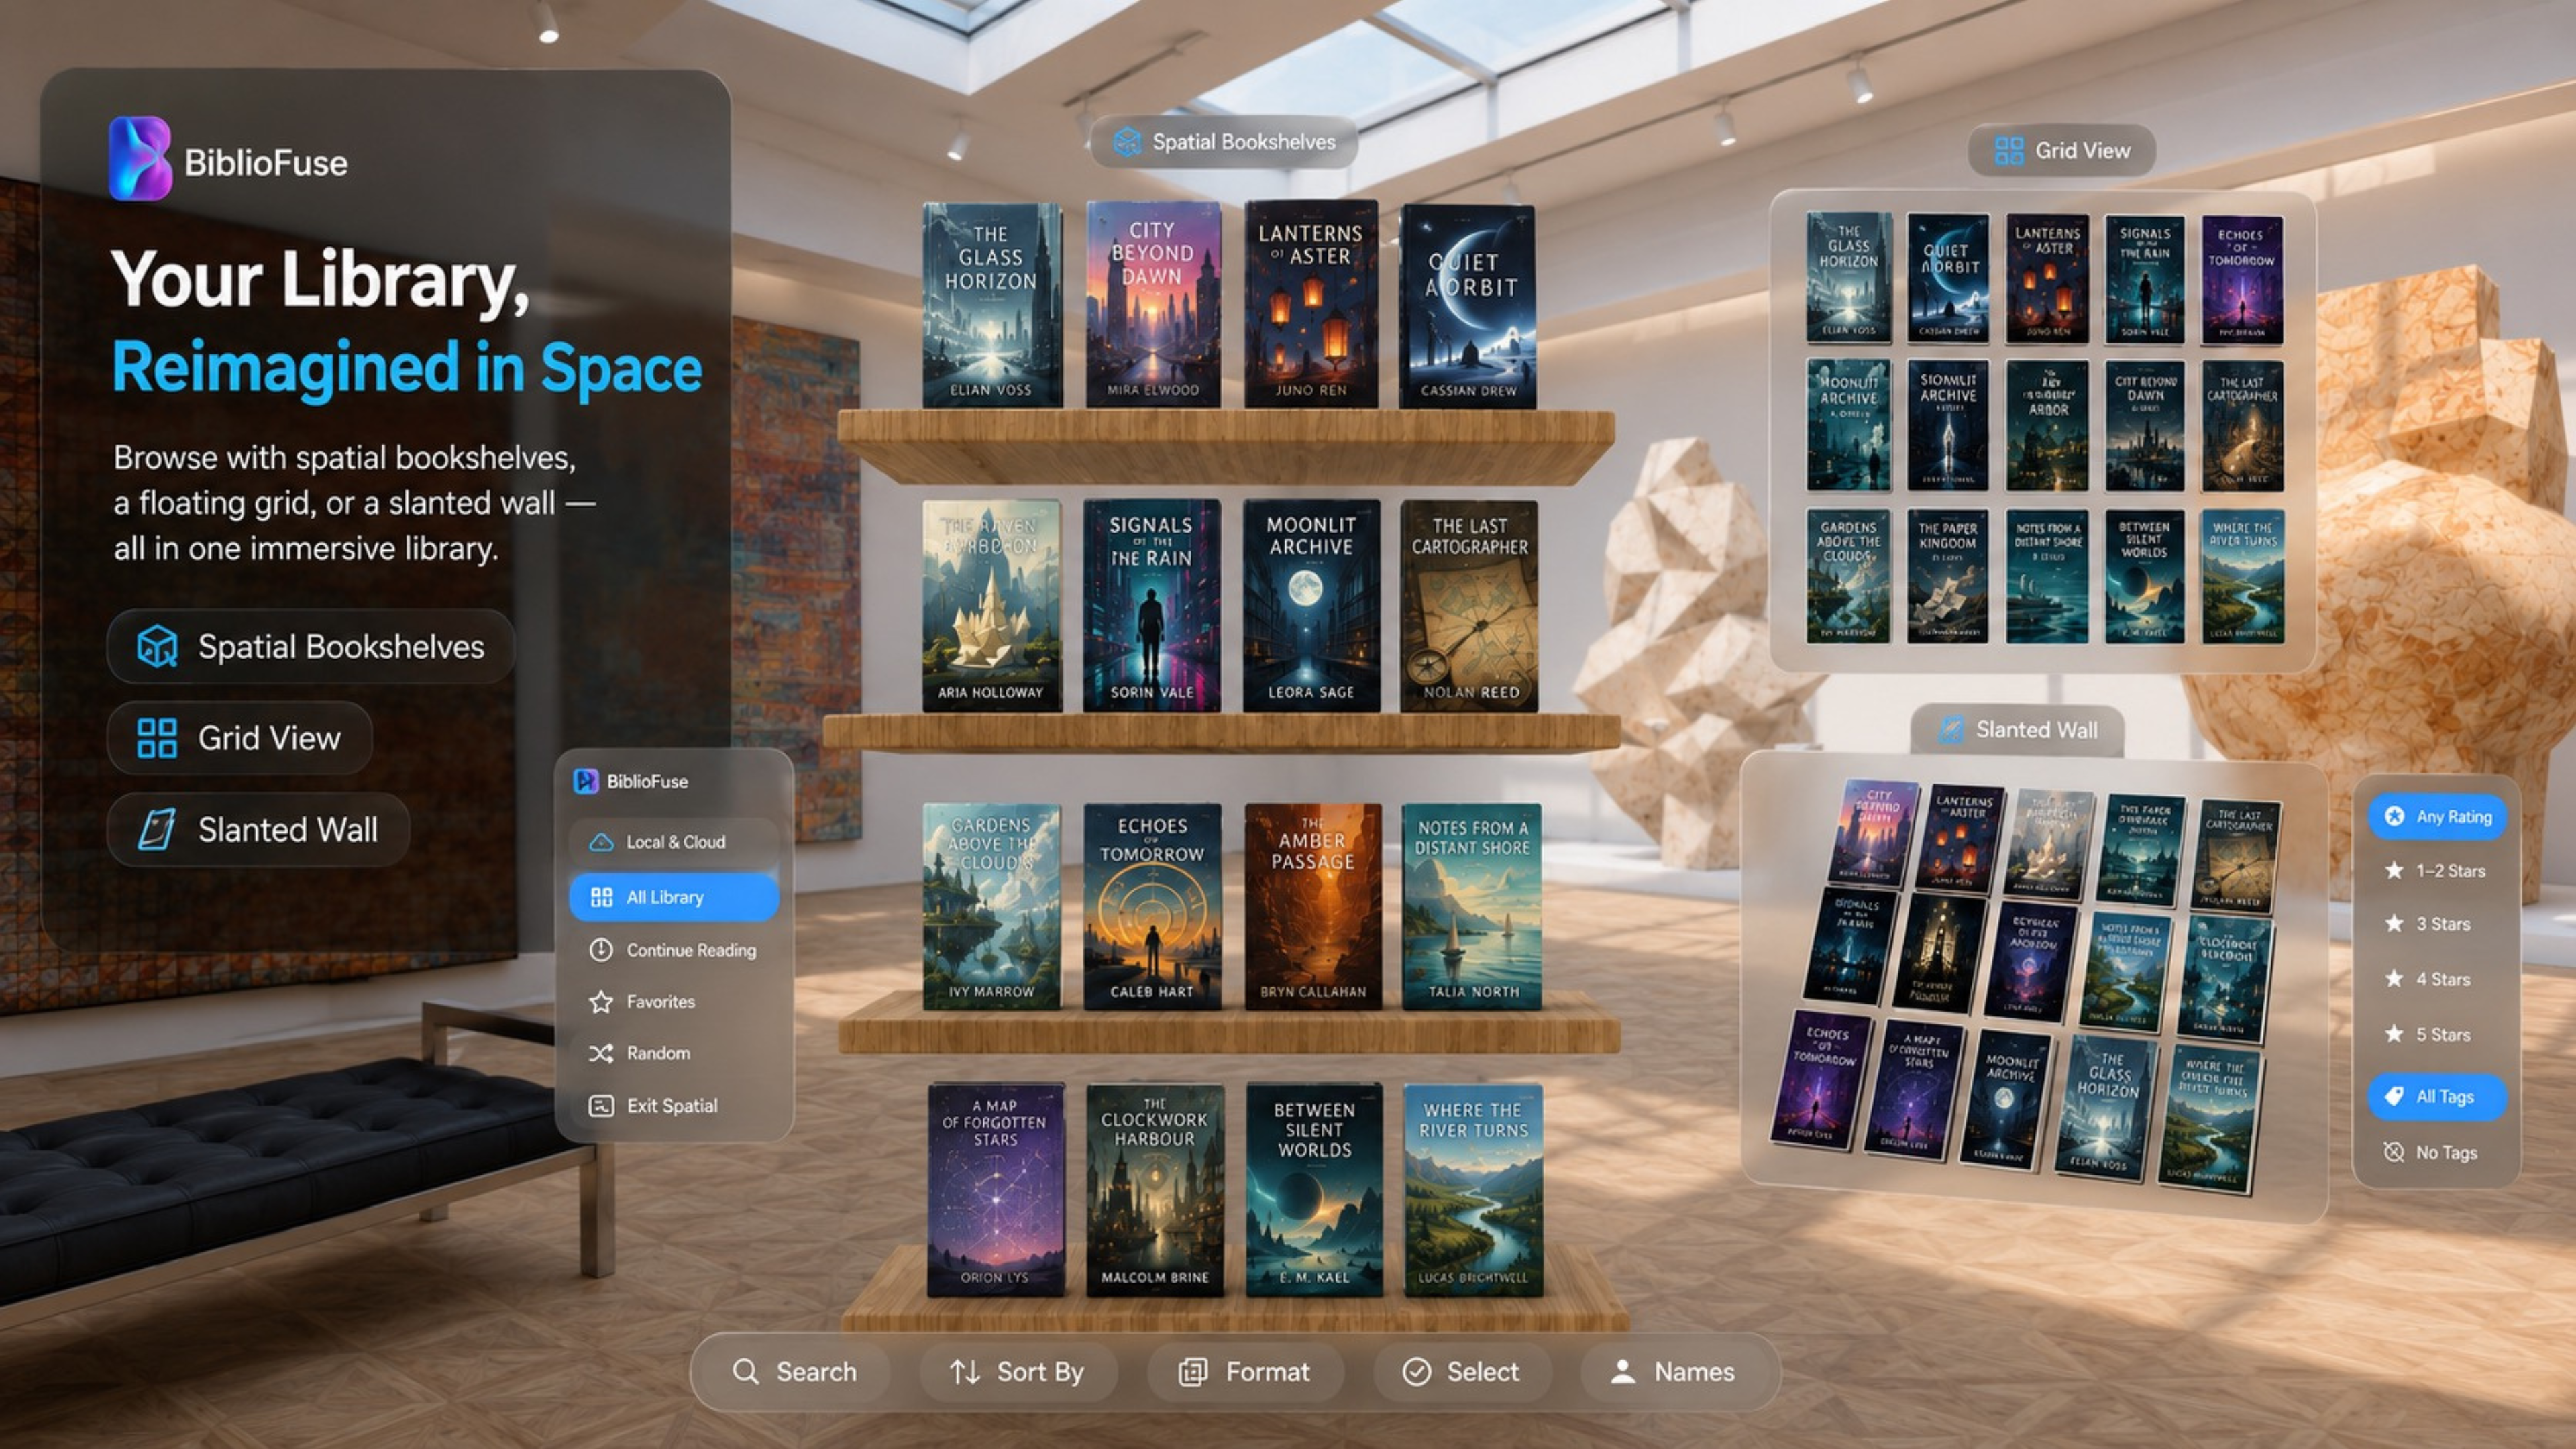
Task: Open Moonlit Archive by Leora Sage on shelf
Action: tap(1311, 606)
